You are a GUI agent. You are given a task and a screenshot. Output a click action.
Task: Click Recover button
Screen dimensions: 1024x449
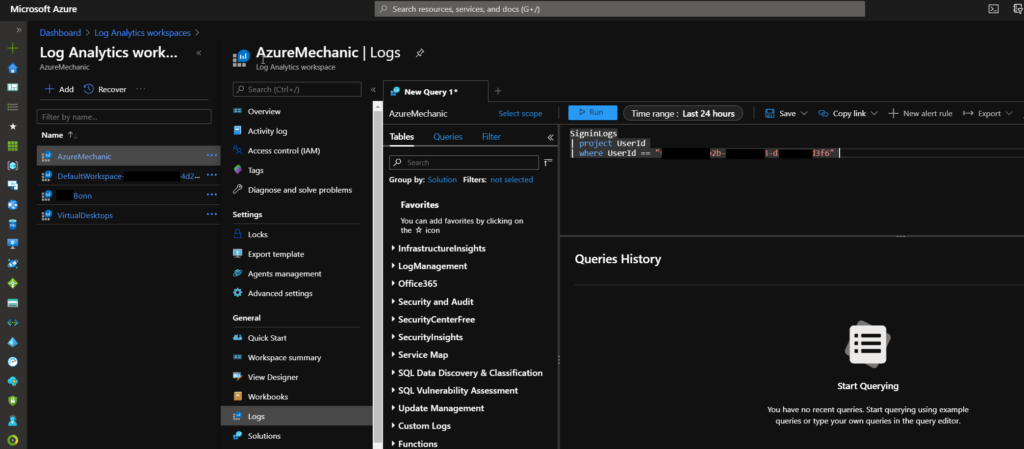105,89
